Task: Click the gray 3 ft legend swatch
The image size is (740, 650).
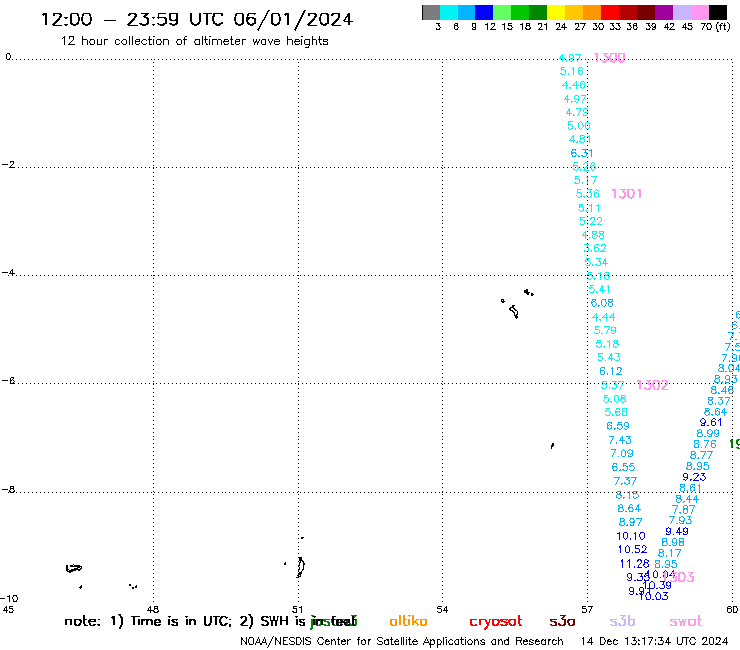Action: coord(431,12)
